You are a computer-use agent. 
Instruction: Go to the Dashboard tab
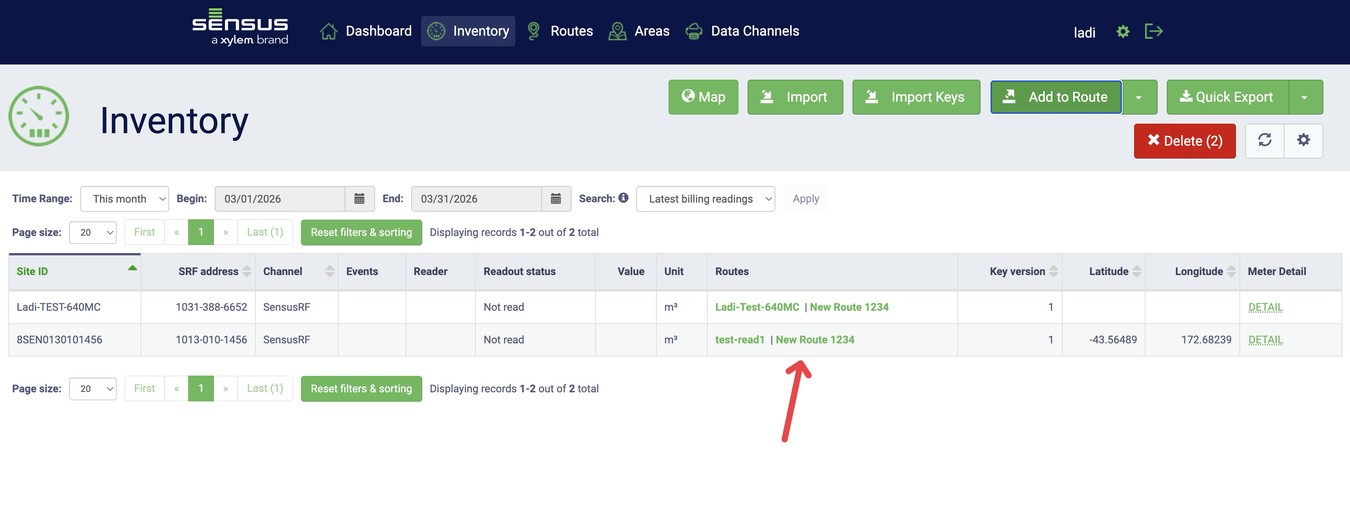click(366, 31)
